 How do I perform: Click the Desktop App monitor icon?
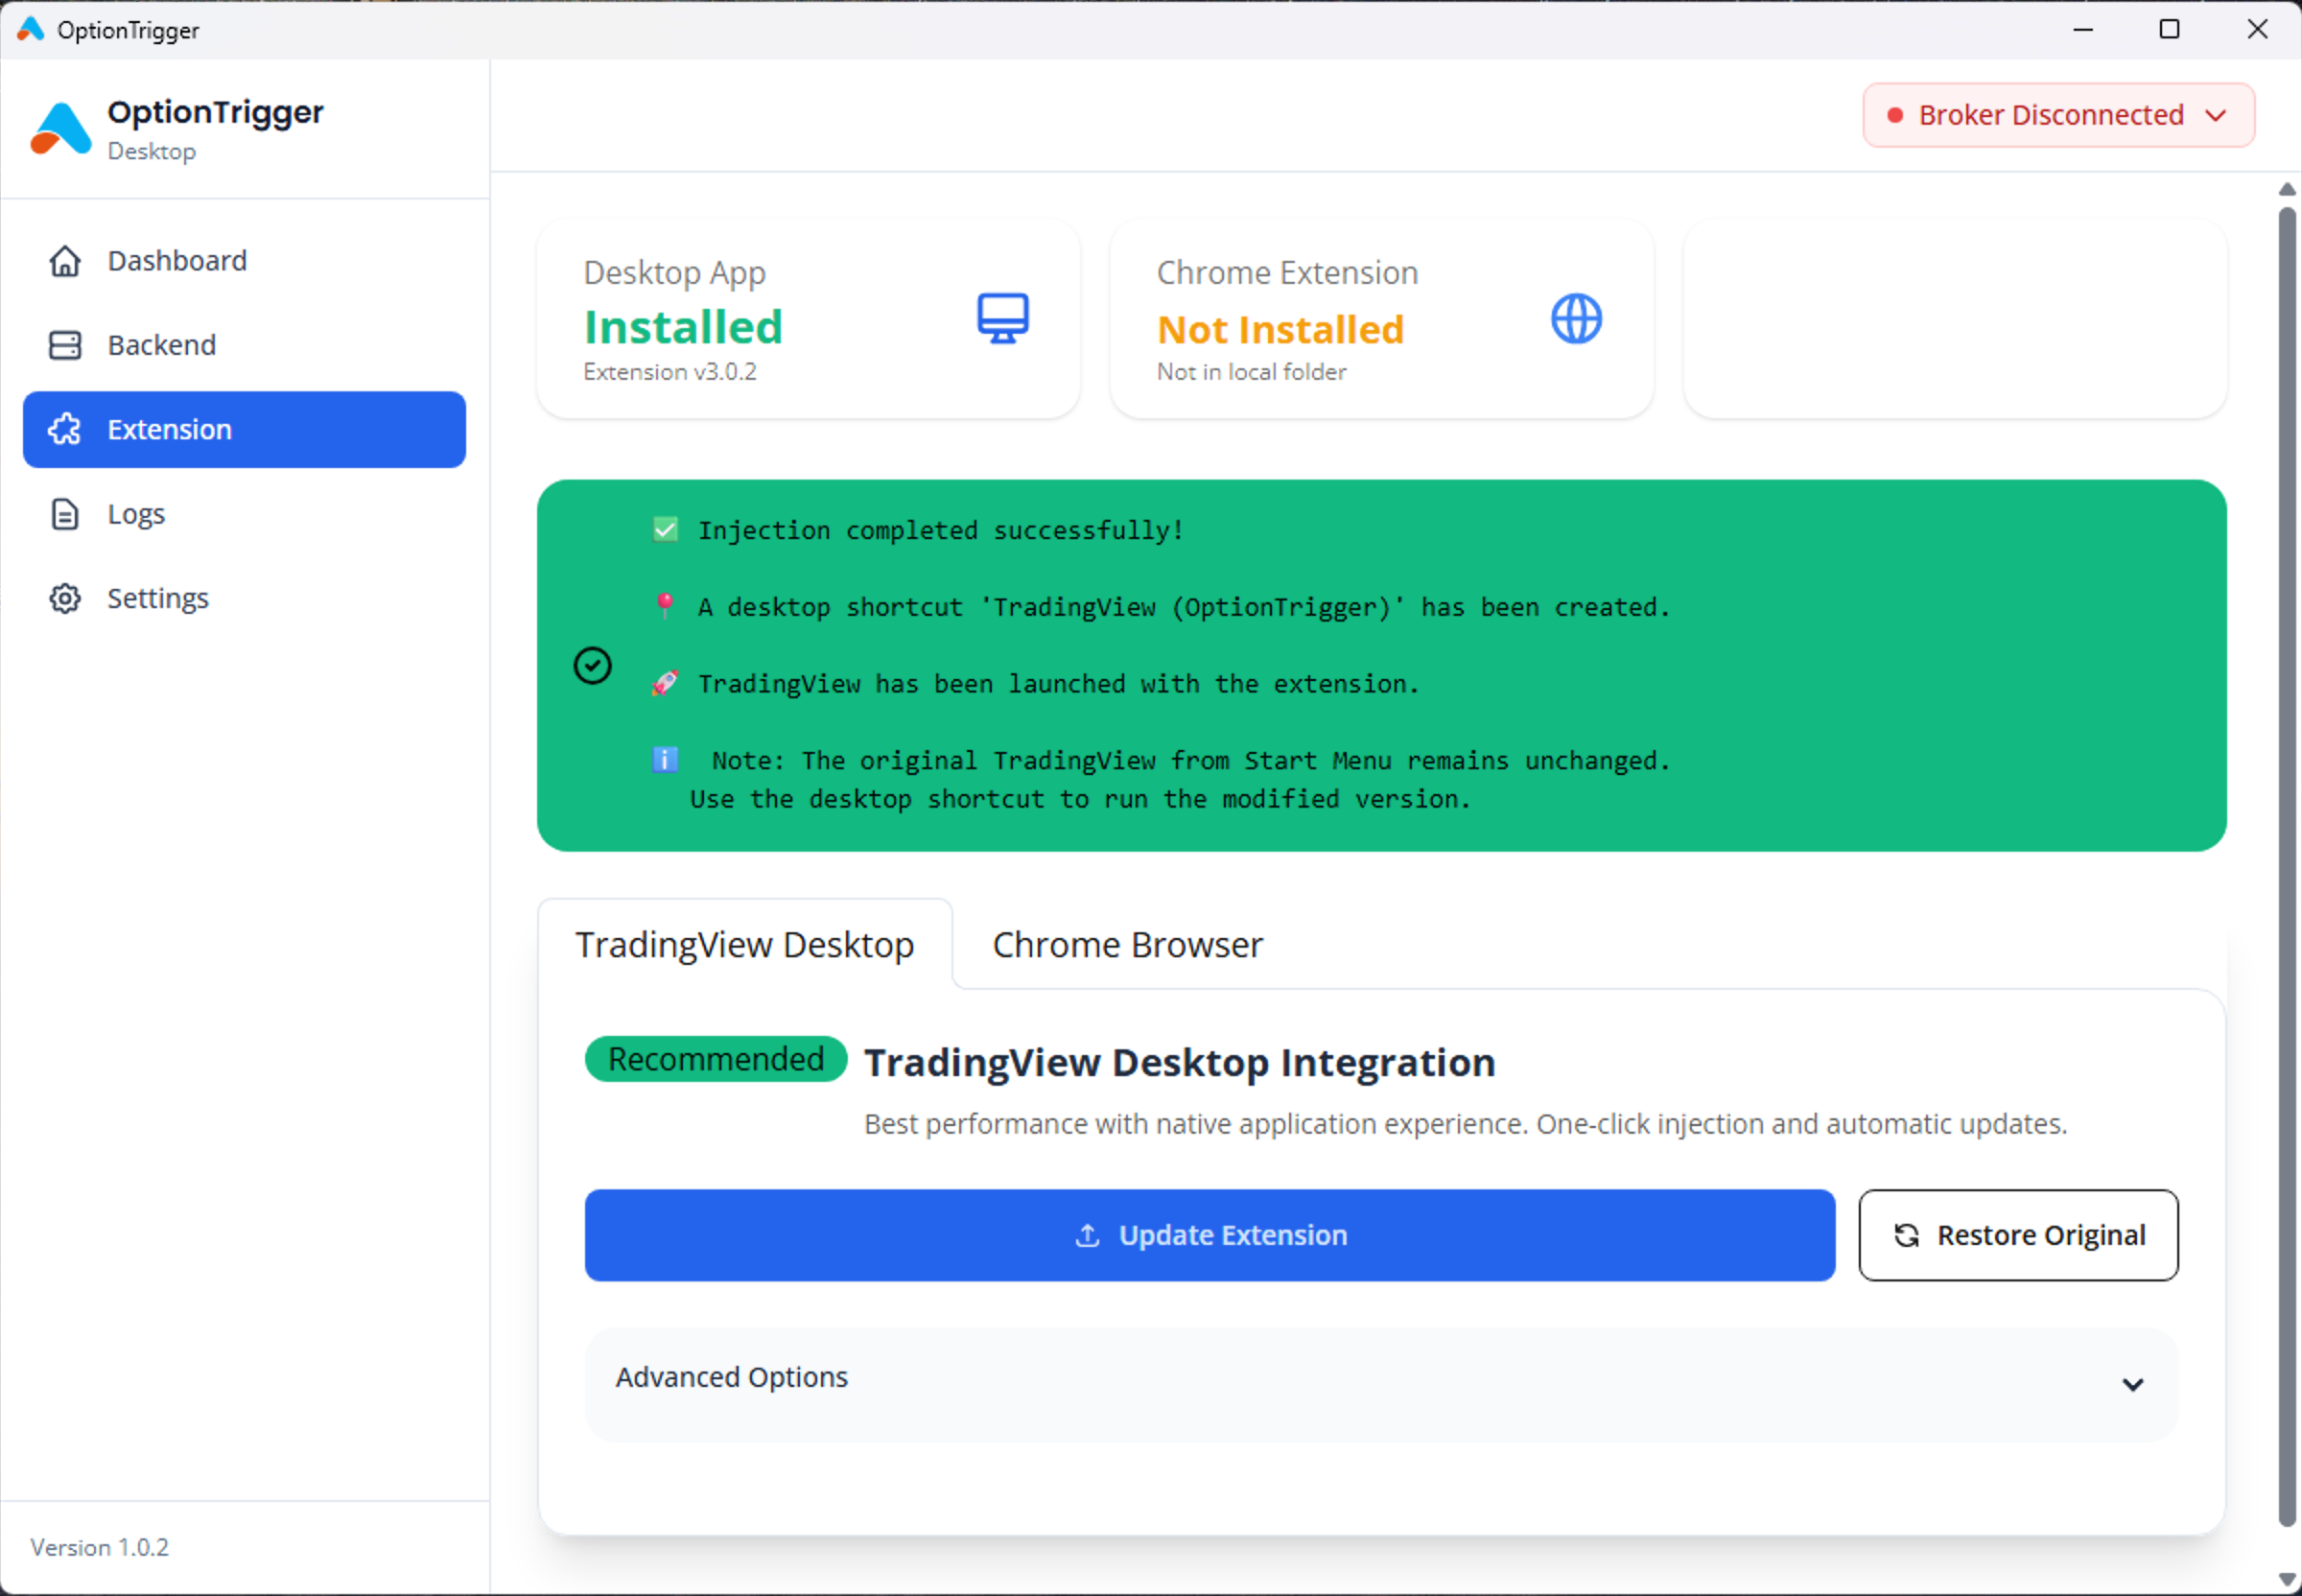click(x=1003, y=319)
